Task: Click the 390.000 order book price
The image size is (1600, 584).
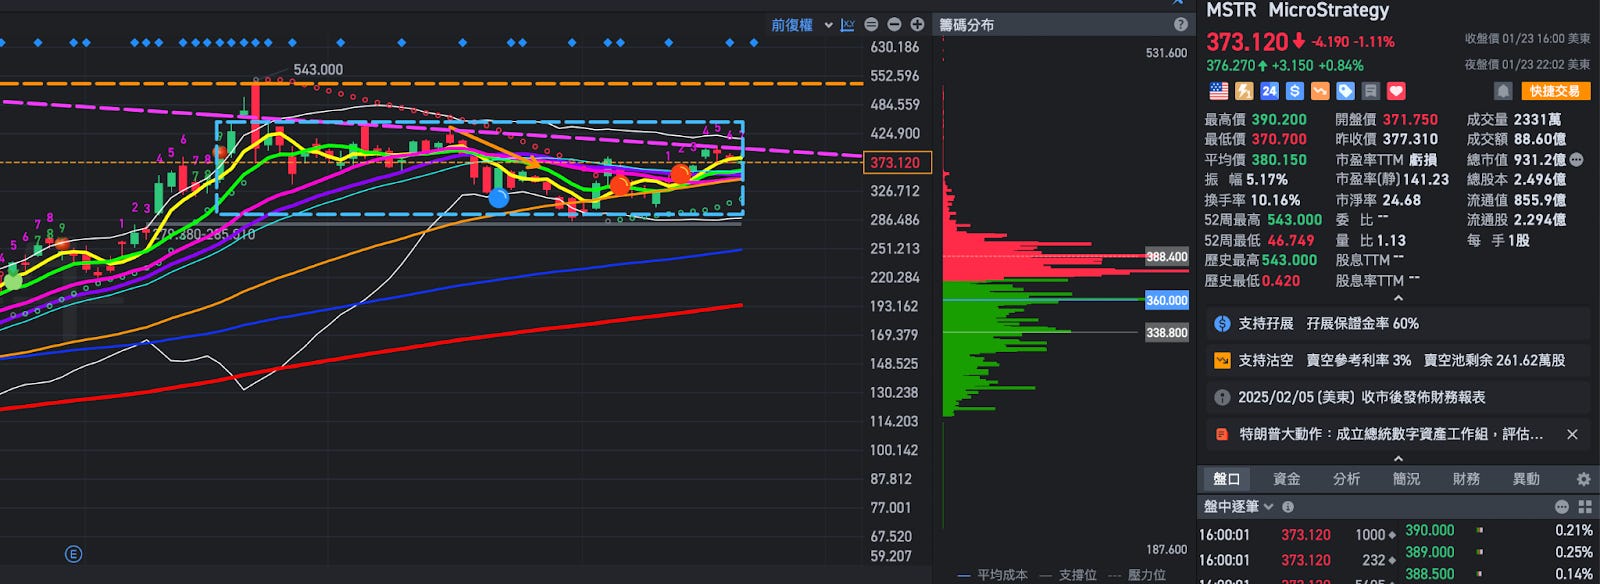Action: click(1430, 530)
